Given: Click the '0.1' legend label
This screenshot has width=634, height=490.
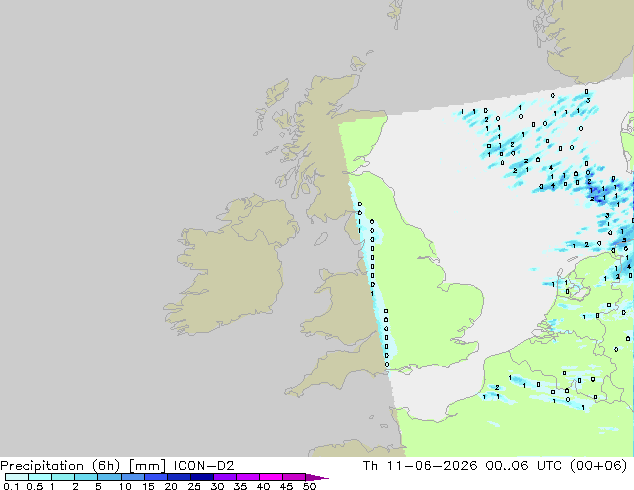Looking at the screenshot, I should point(11,486).
